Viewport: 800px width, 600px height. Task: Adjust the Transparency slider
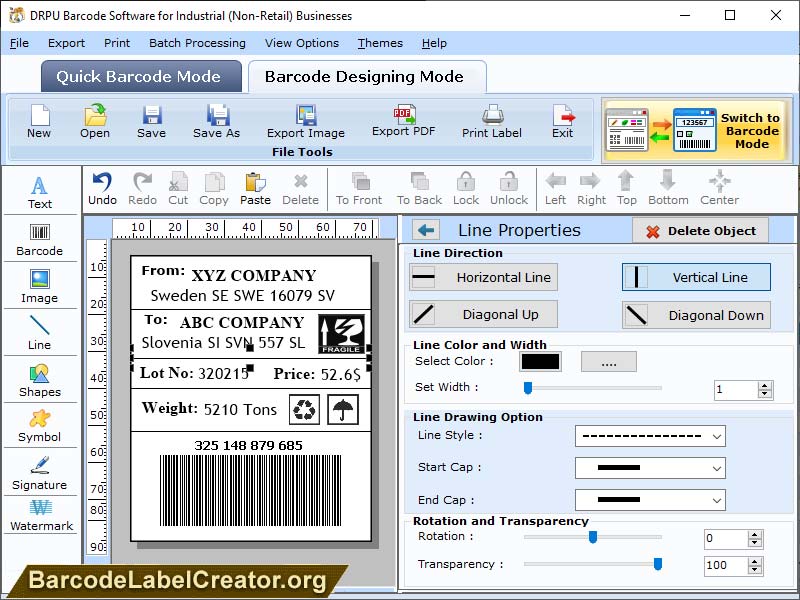coord(657,565)
